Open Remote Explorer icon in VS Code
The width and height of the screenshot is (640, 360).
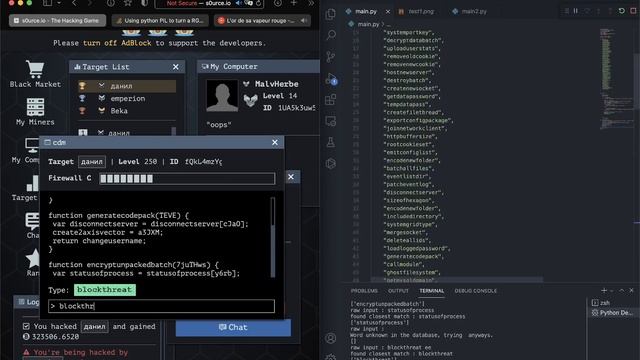coord(331,121)
